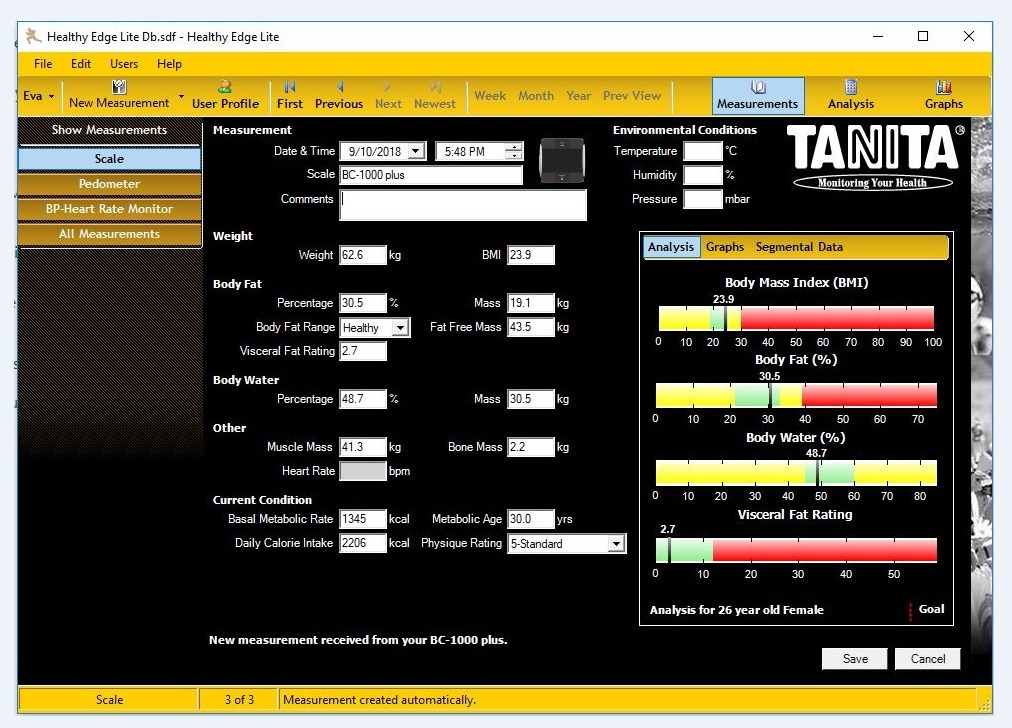
Task: Click the Temperature input field
Action: coord(703,151)
